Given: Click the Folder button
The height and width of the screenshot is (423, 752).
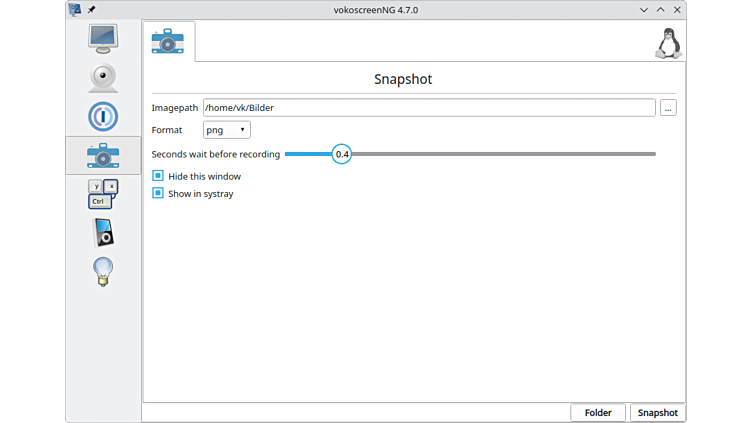Looking at the screenshot, I should click(598, 413).
